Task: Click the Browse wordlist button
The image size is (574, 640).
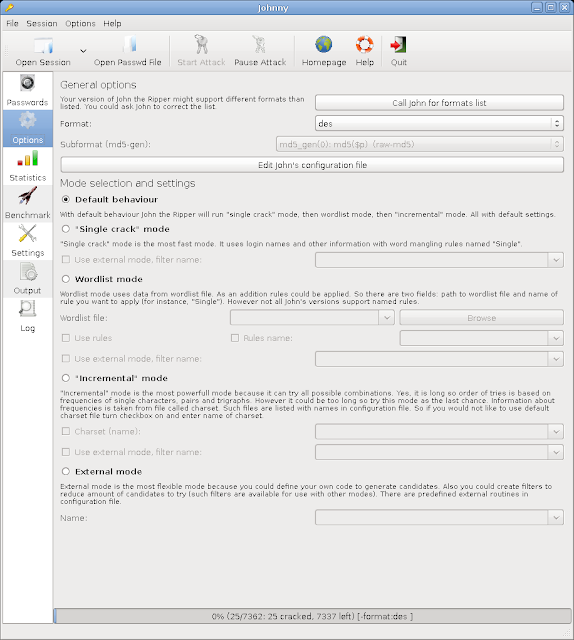Action: click(482, 318)
